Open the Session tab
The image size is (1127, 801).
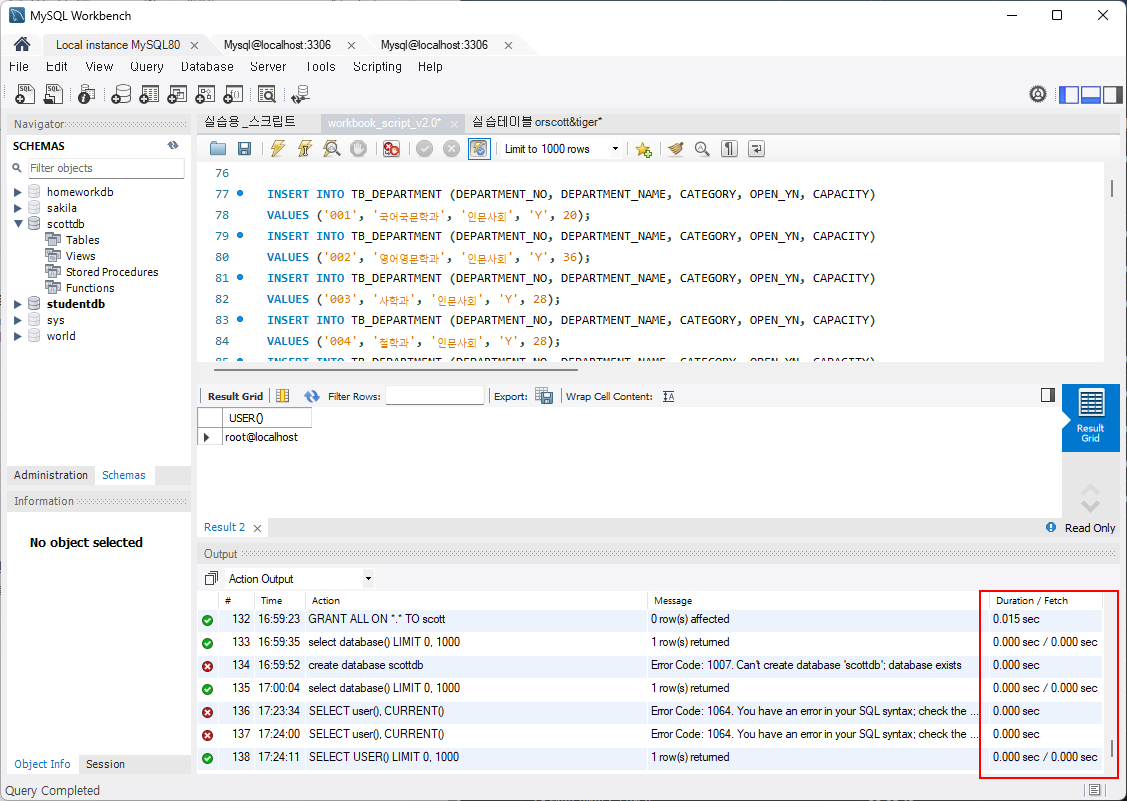(x=105, y=764)
